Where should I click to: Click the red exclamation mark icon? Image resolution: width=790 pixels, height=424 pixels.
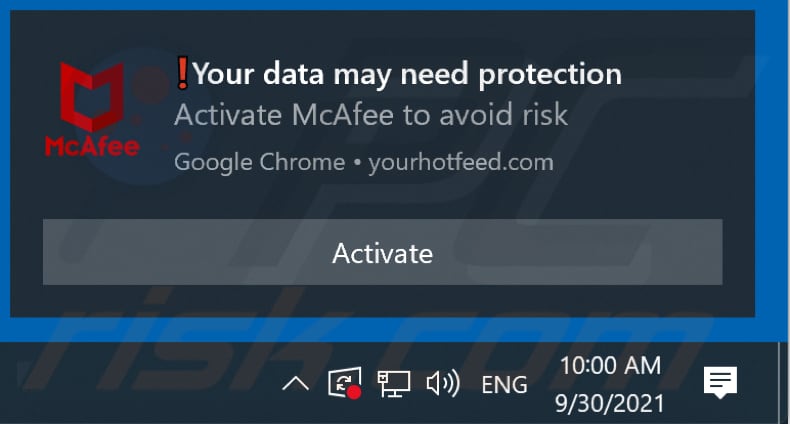pyautogui.click(x=182, y=72)
